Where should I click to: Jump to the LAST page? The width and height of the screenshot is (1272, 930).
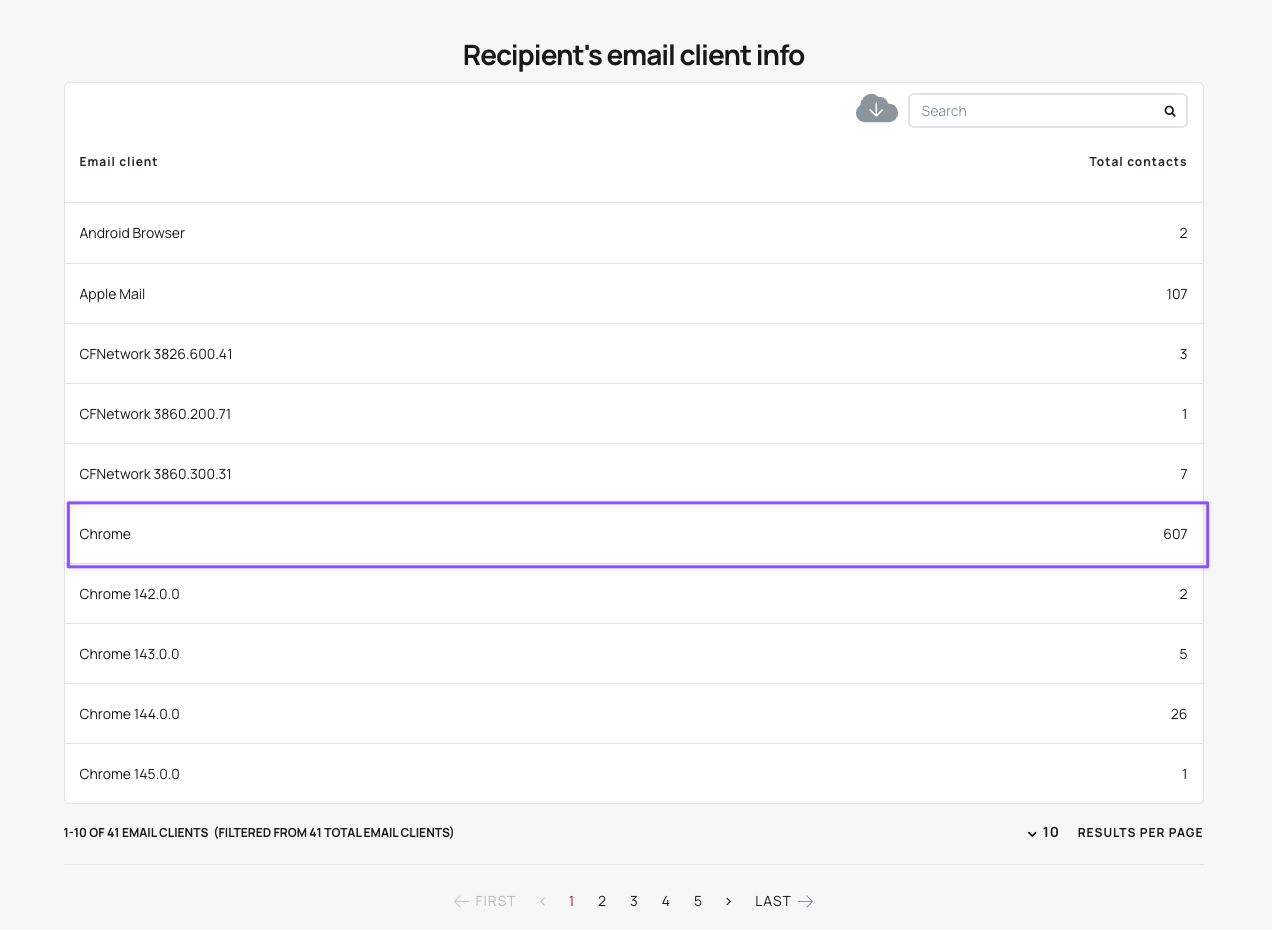[x=784, y=901]
